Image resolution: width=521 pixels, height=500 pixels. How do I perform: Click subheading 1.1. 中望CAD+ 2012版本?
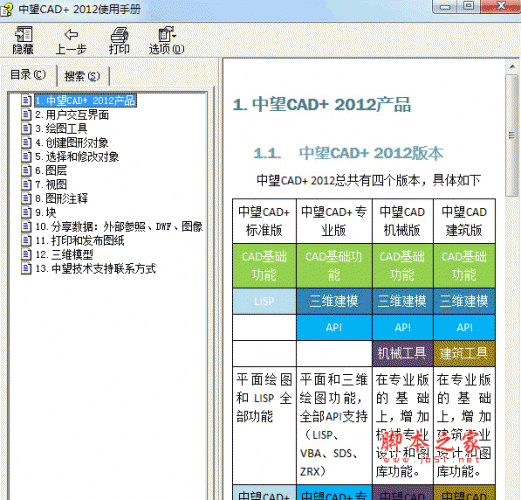pyautogui.click(x=348, y=153)
